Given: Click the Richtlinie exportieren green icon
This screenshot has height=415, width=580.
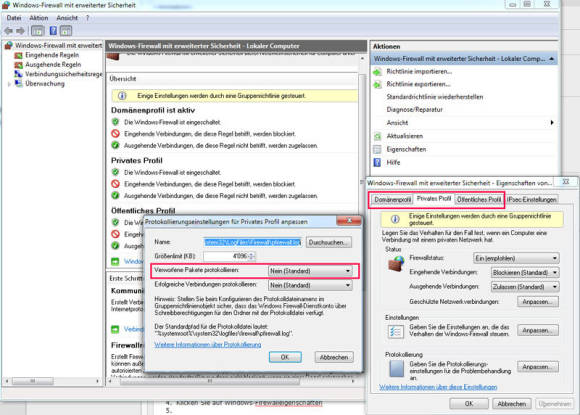Looking at the screenshot, I should 377,85.
